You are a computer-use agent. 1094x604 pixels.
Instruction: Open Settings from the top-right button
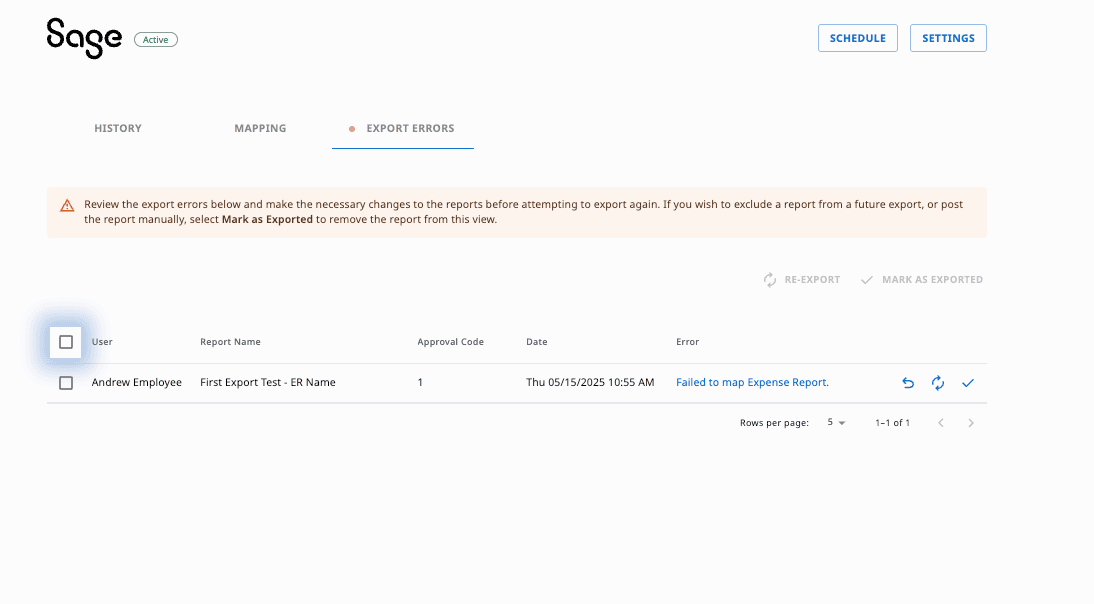(948, 38)
